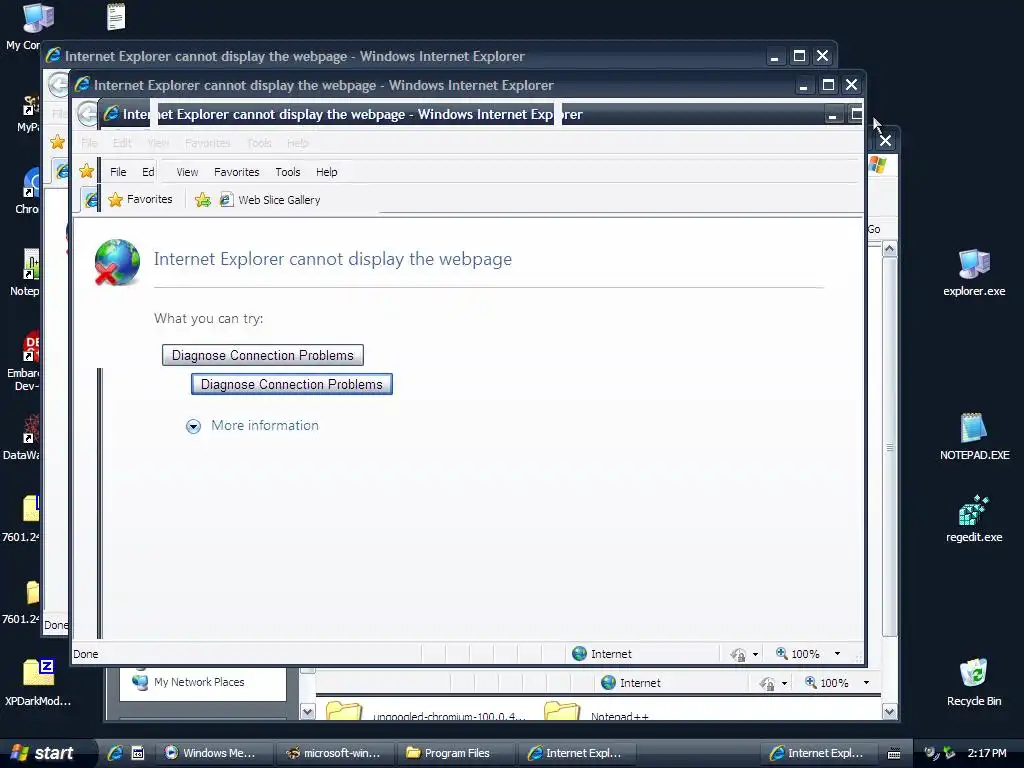The height and width of the screenshot is (768, 1024).
Task: Click the Internet zone globe in front status bar
Action: coord(579,654)
